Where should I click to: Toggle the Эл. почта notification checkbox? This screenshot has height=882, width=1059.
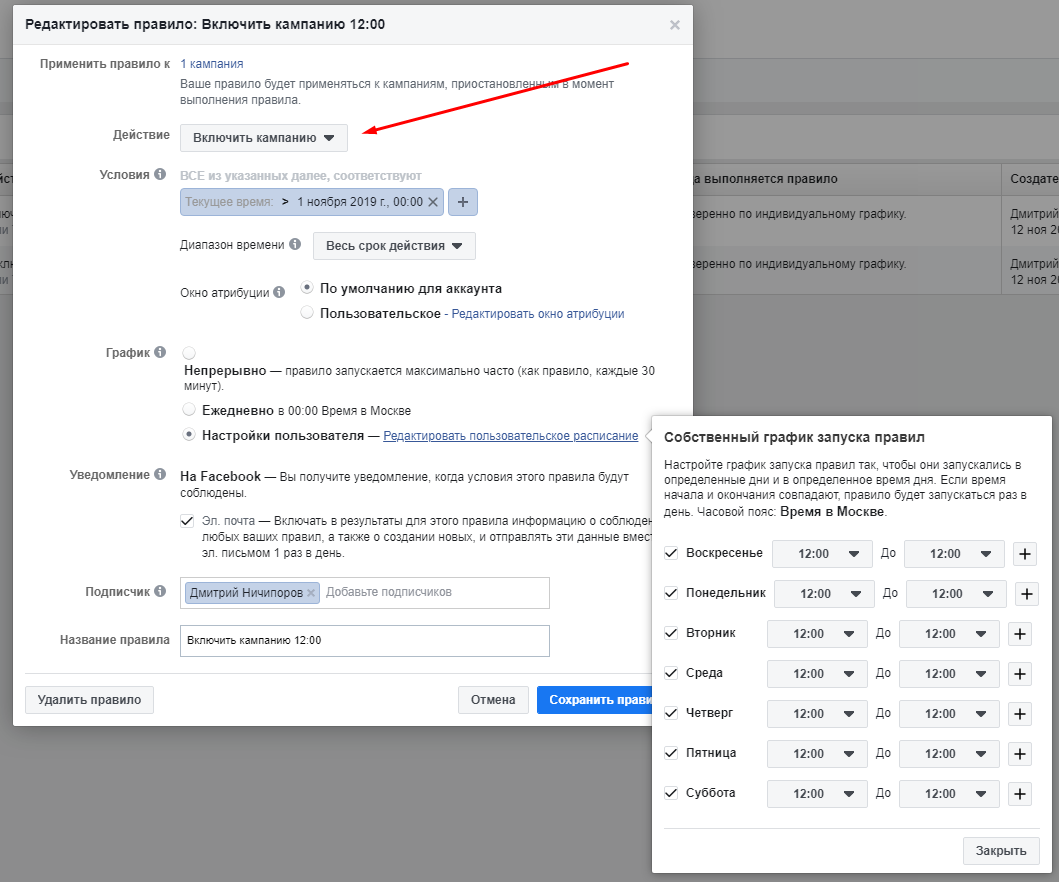[187, 521]
